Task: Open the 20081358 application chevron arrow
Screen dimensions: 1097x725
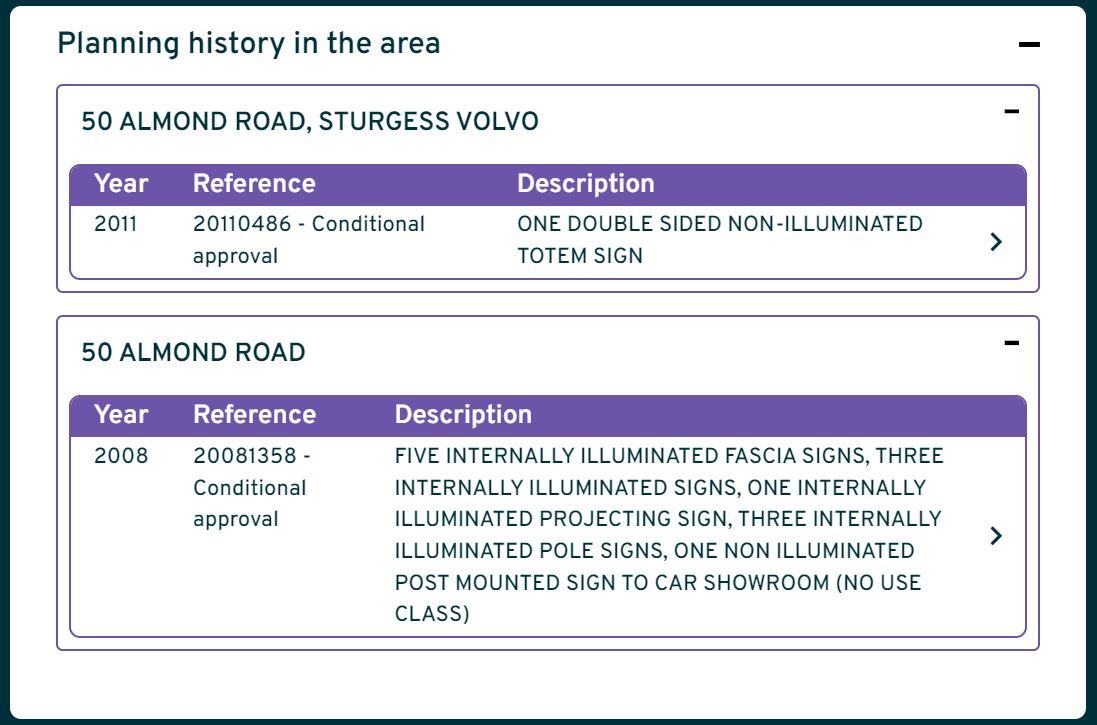Action: (x=995, y=535)
